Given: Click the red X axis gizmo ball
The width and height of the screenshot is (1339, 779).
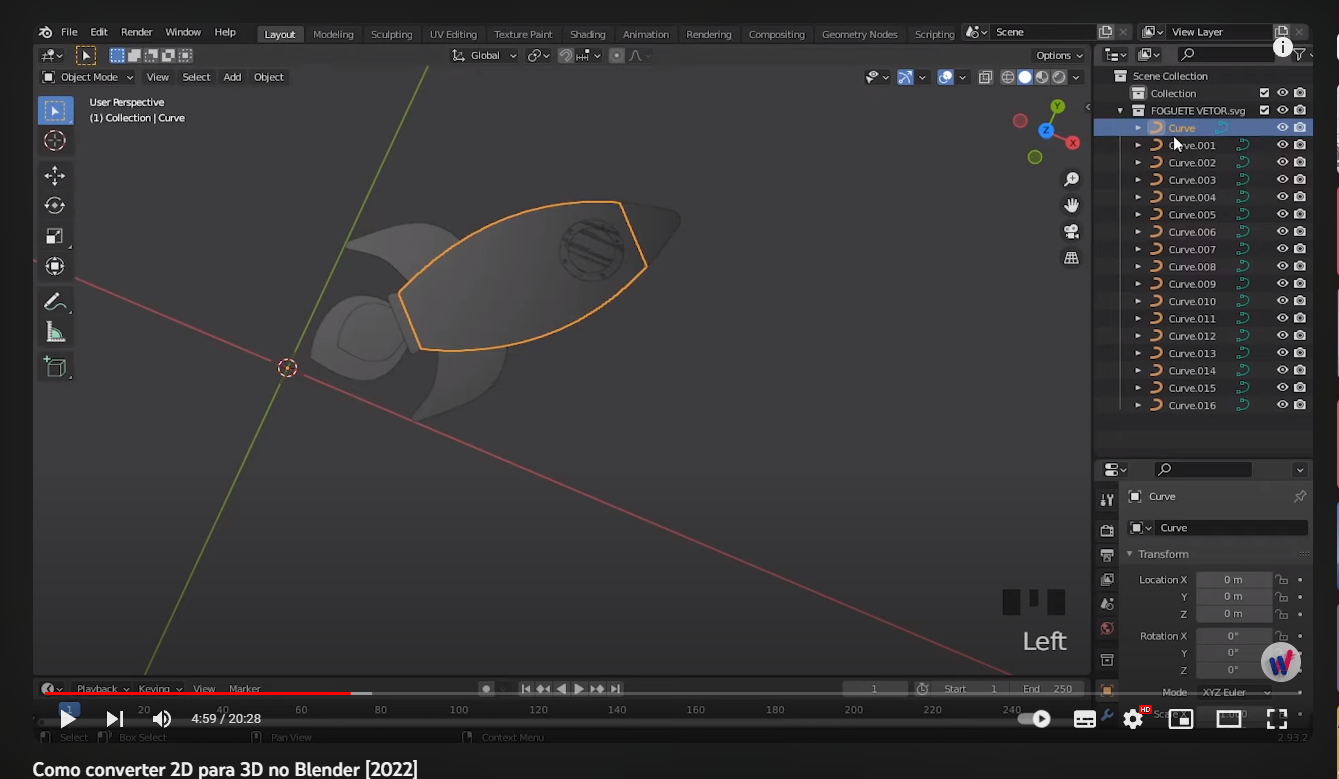Looking at the screenshot, I should (x=1073, y=143).
